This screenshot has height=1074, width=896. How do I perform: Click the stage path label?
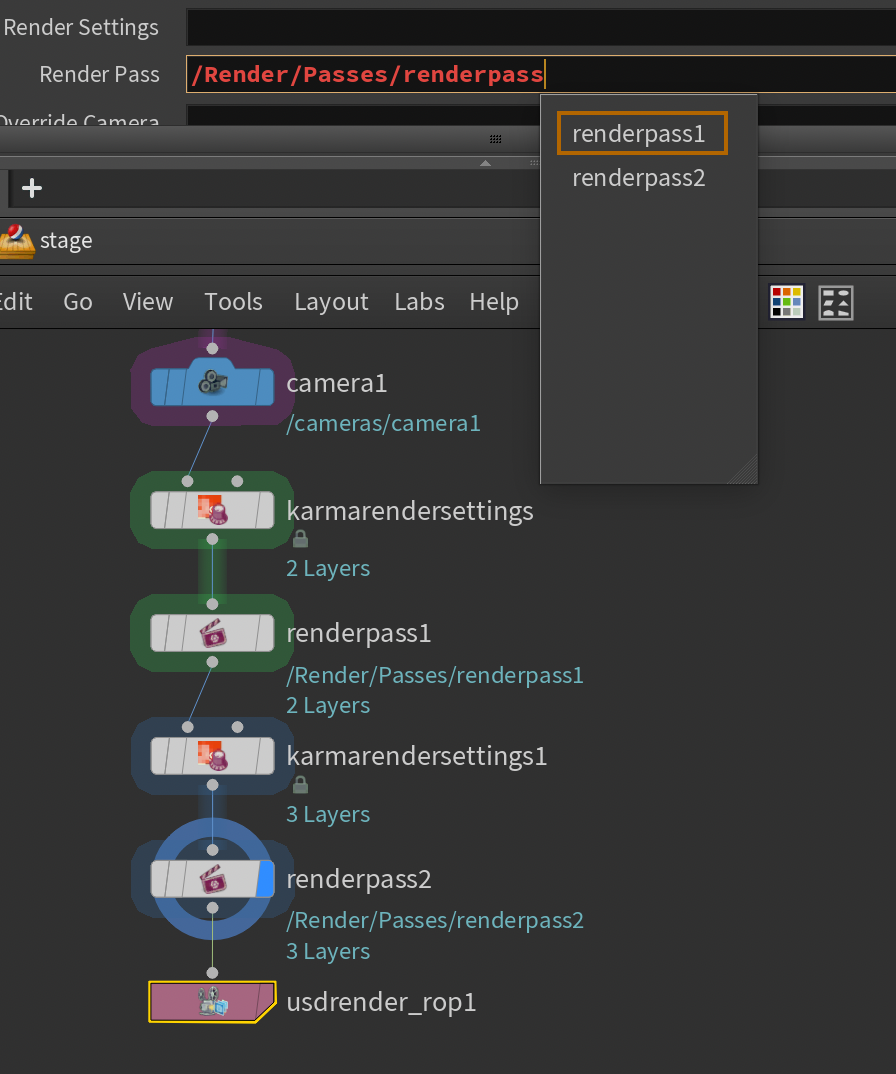(x=66, y=241)
